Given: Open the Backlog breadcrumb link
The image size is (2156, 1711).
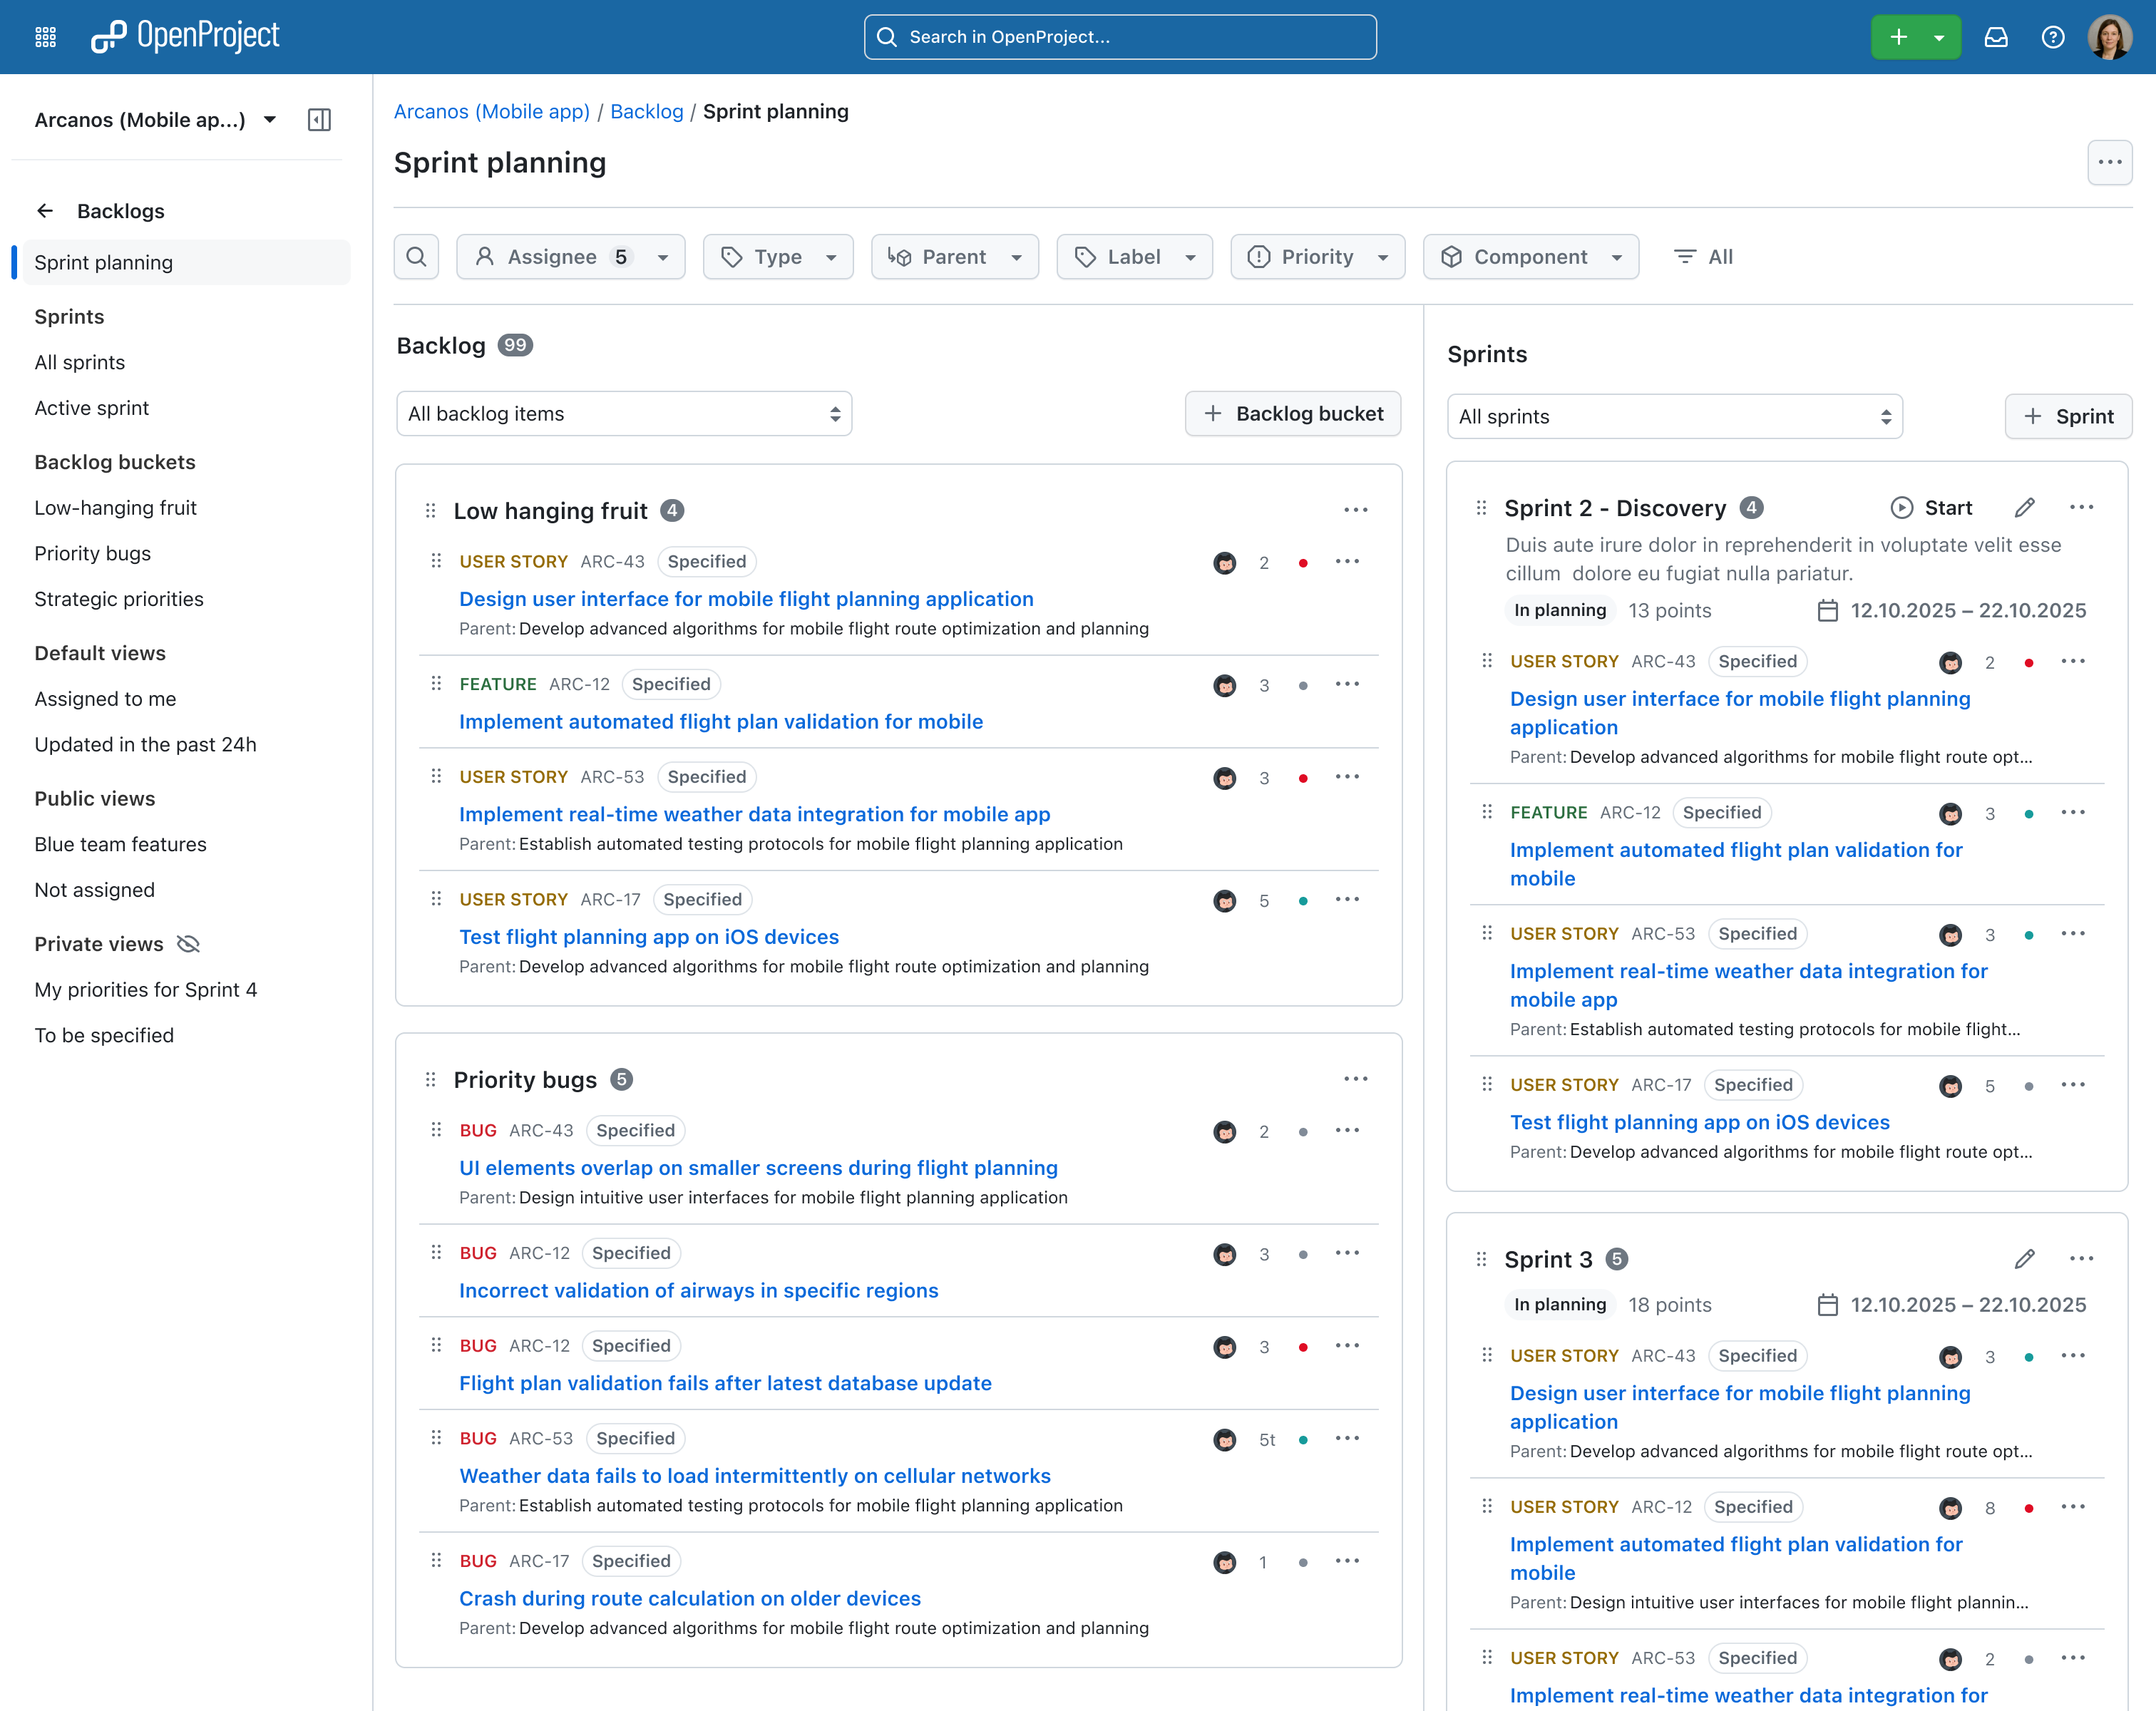Looking at the screenshot, I should pyautogui.click(x=646, y=111).
